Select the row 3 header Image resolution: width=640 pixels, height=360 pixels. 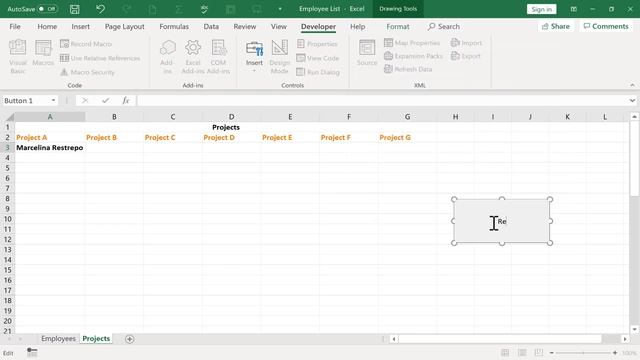pos(7,148)
